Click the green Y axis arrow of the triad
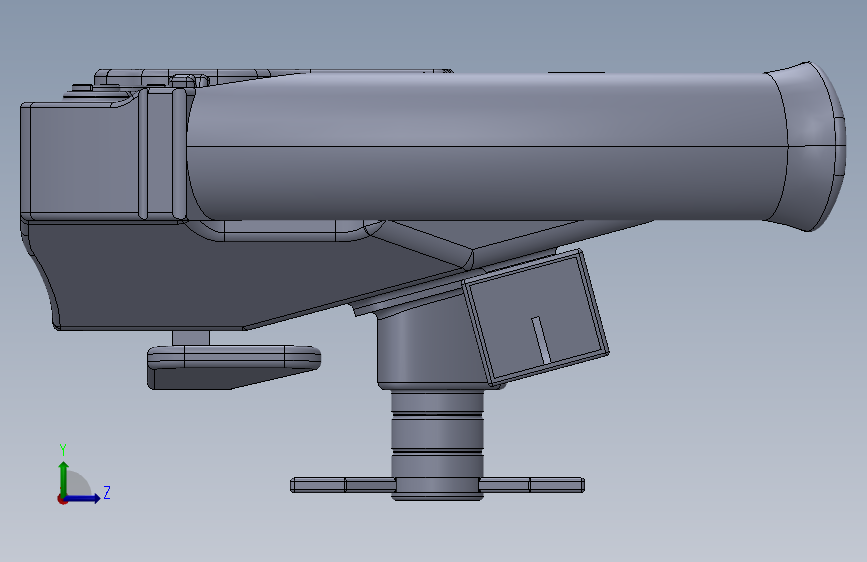This screenshot has width=867, height=562. point(64,478)
